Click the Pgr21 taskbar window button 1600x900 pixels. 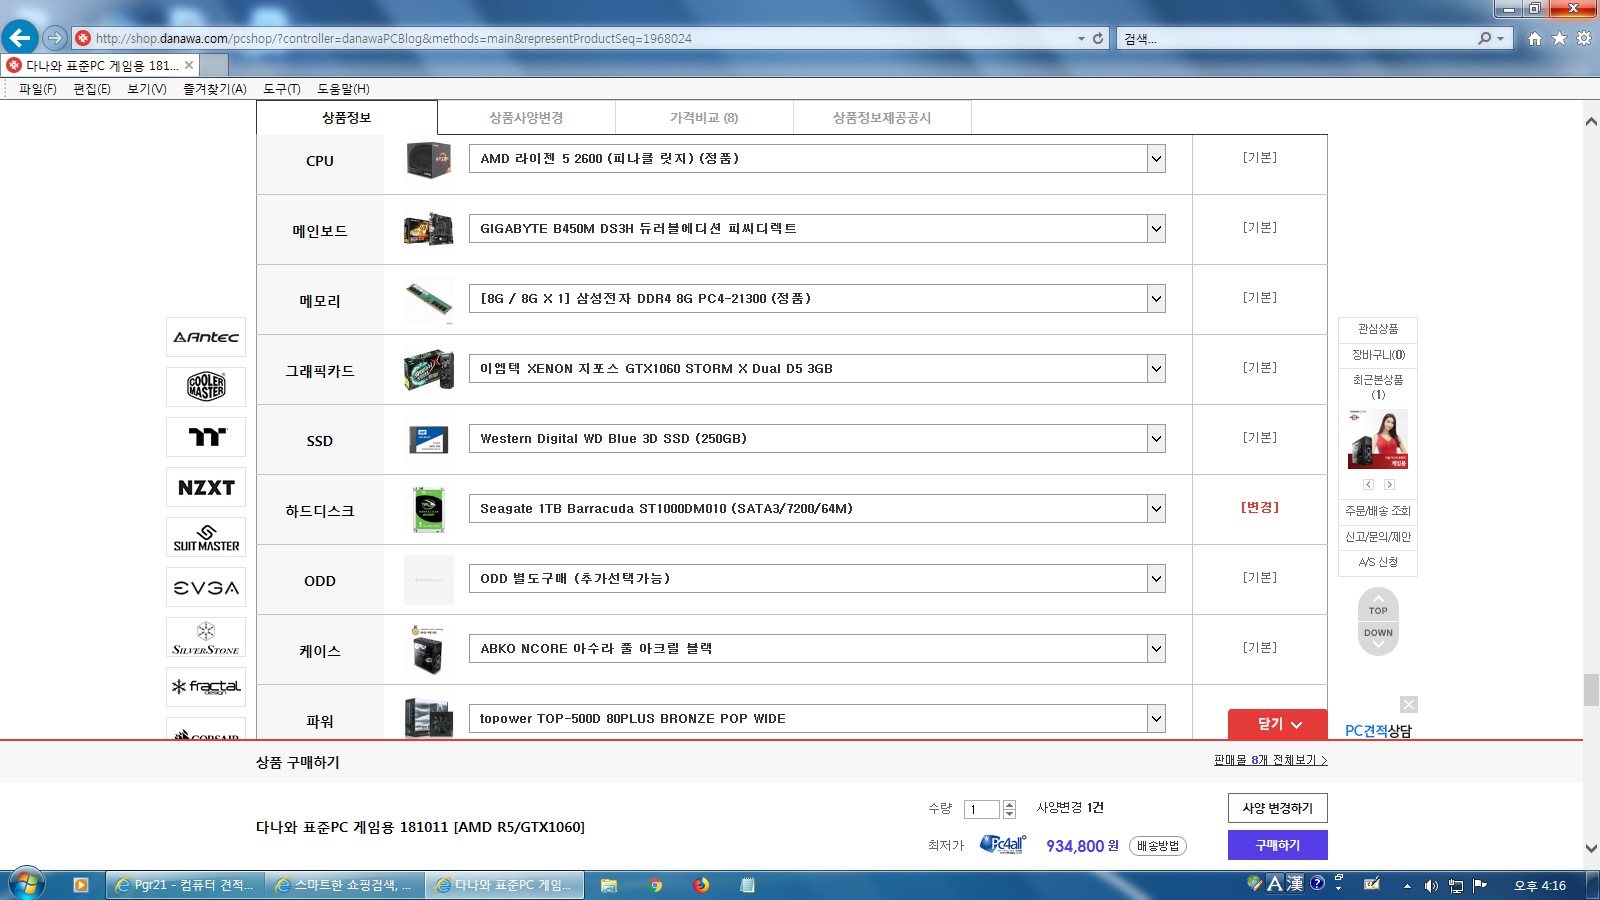(x=185, y=885)
